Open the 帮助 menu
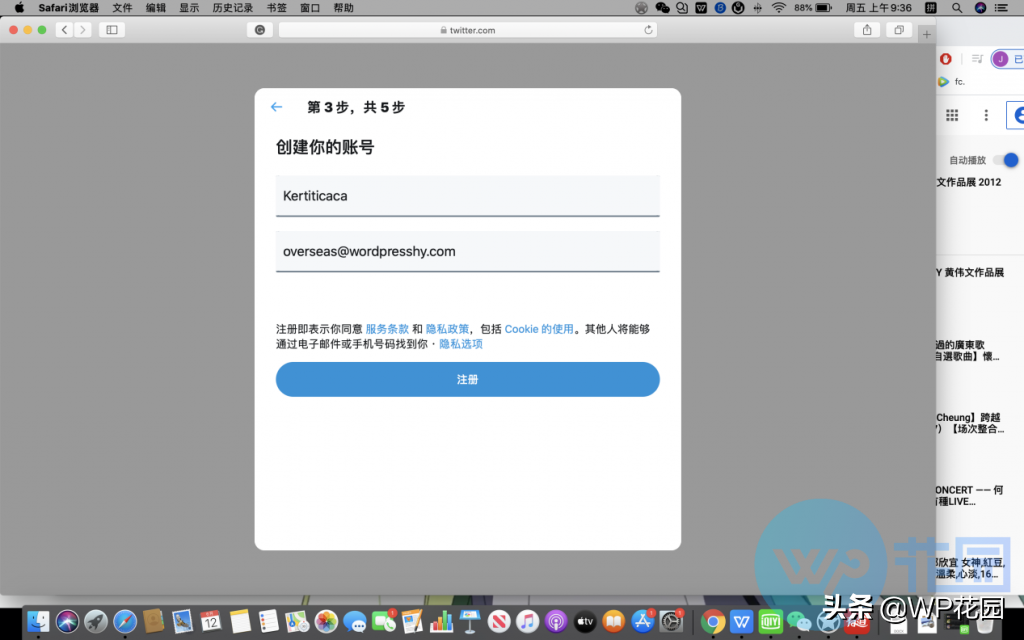 tap(344, 8)
